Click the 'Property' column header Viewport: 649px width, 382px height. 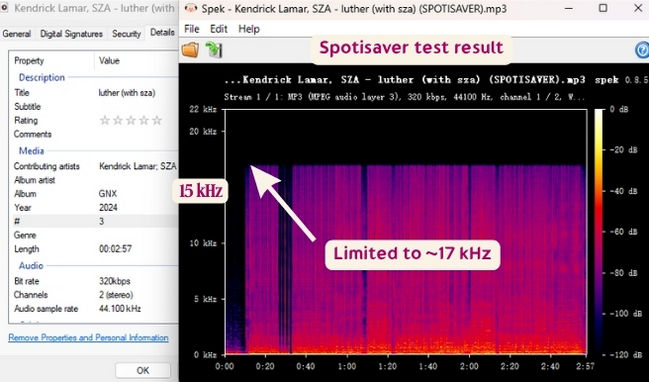click(29, 61)
